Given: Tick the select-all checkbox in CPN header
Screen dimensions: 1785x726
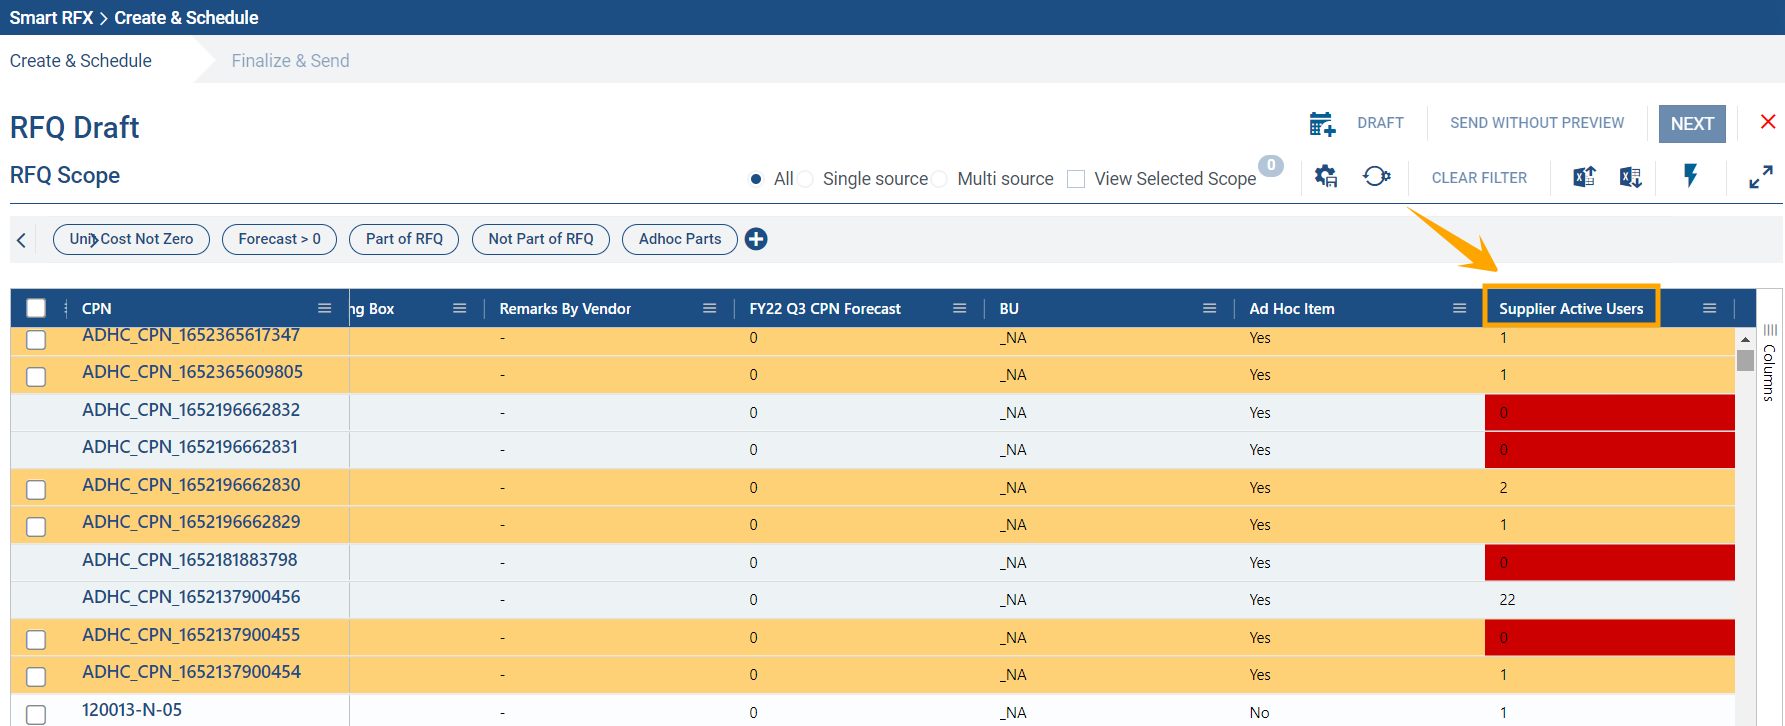Looking at the screenshot, I should (36, 308).
